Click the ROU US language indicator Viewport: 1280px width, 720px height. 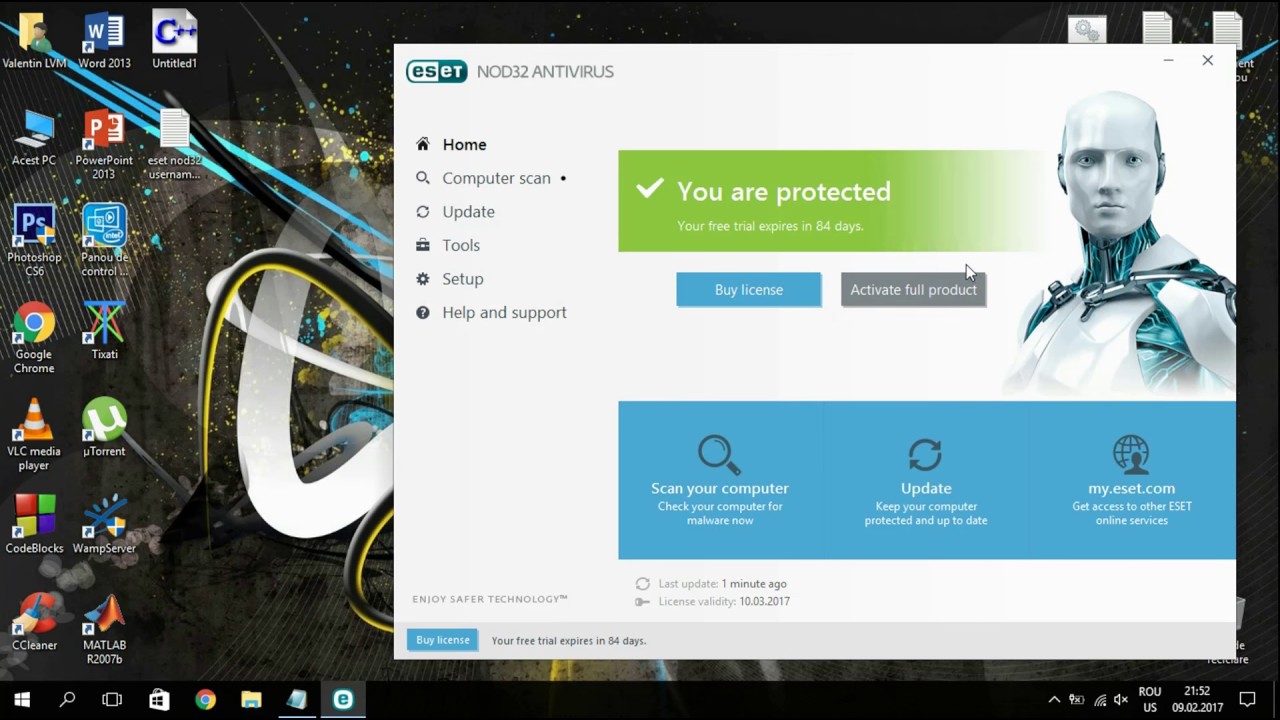[1150, 700]
